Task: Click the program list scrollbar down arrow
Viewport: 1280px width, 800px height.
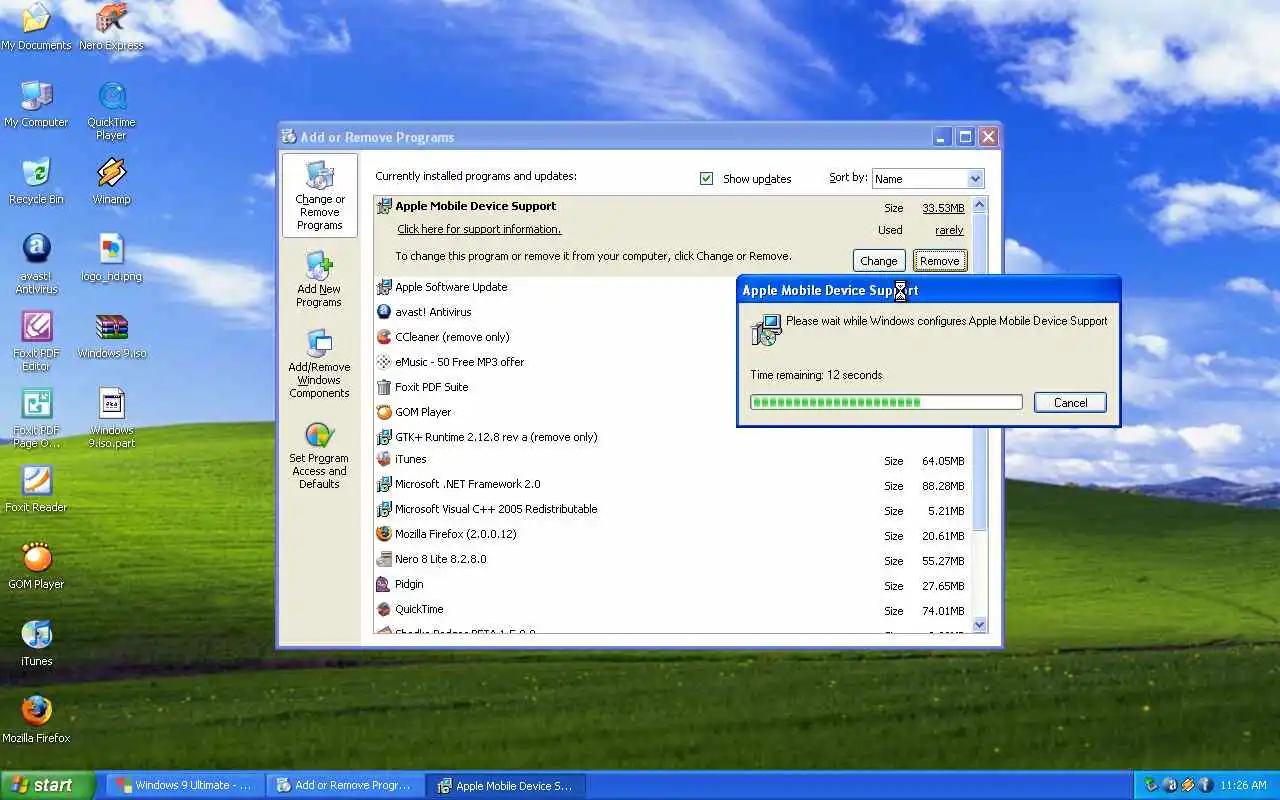Action: point(979,624)
